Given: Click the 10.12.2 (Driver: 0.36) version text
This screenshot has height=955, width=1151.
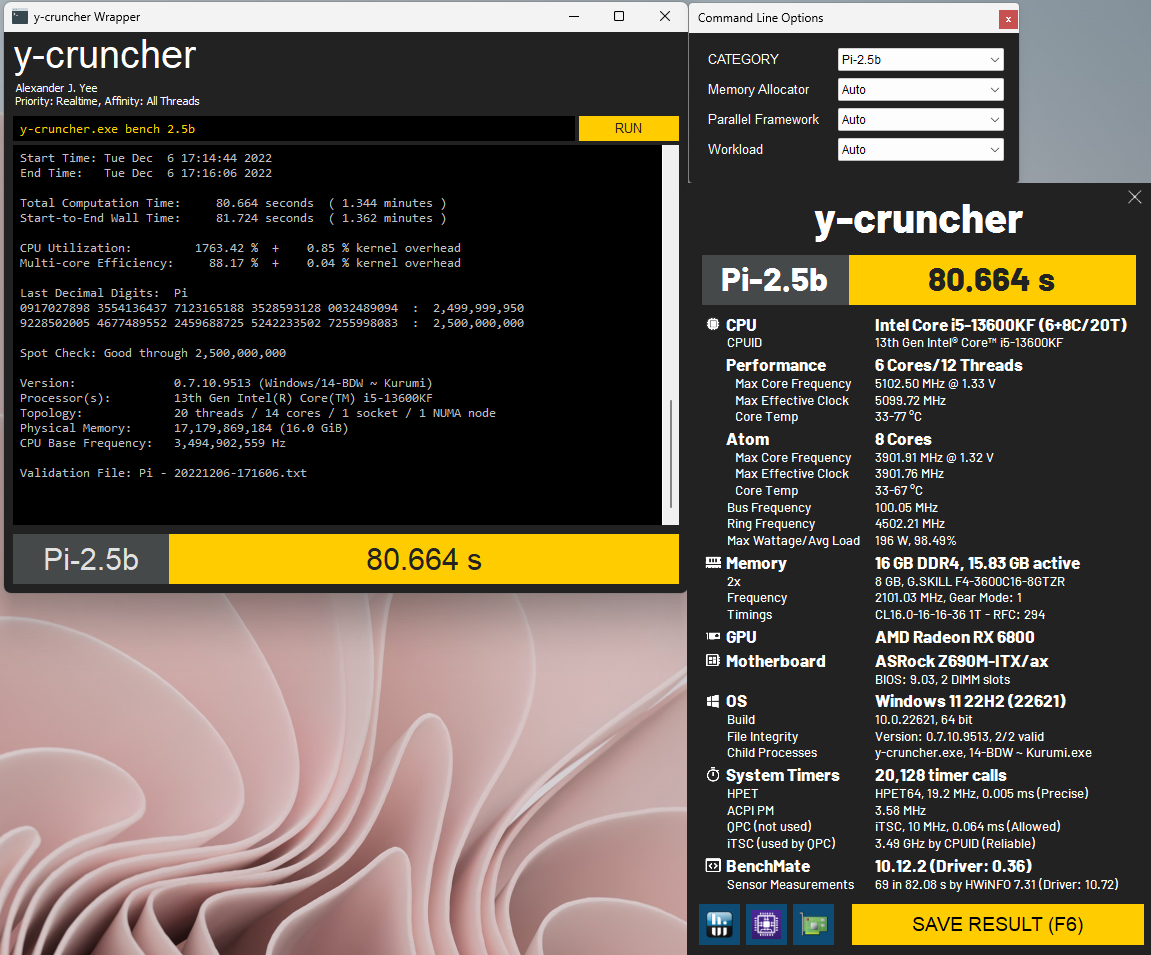Looking at the screenshot, I should pyautogui.click(x=954, y=866).
